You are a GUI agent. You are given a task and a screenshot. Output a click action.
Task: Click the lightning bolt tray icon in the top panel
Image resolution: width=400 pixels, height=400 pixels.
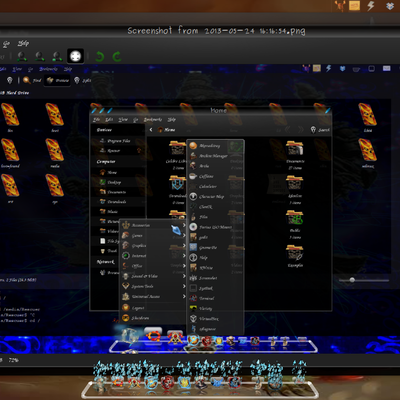coord(371,6)
